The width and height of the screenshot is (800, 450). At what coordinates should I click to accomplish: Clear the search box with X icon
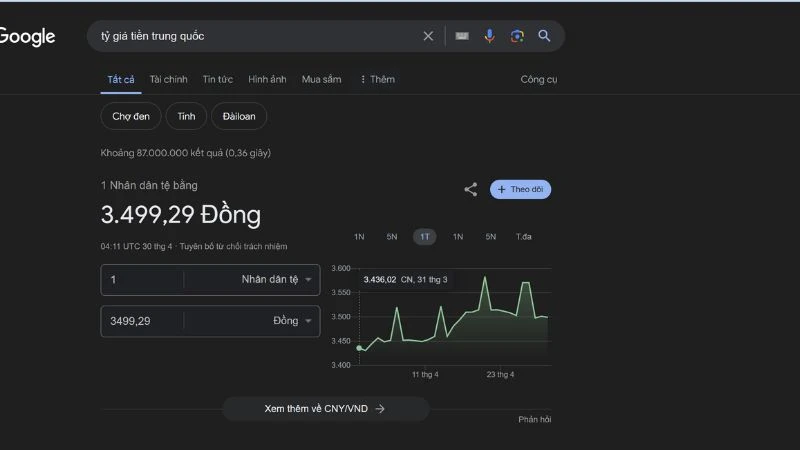pyautogui.click(x=428, y=36)
